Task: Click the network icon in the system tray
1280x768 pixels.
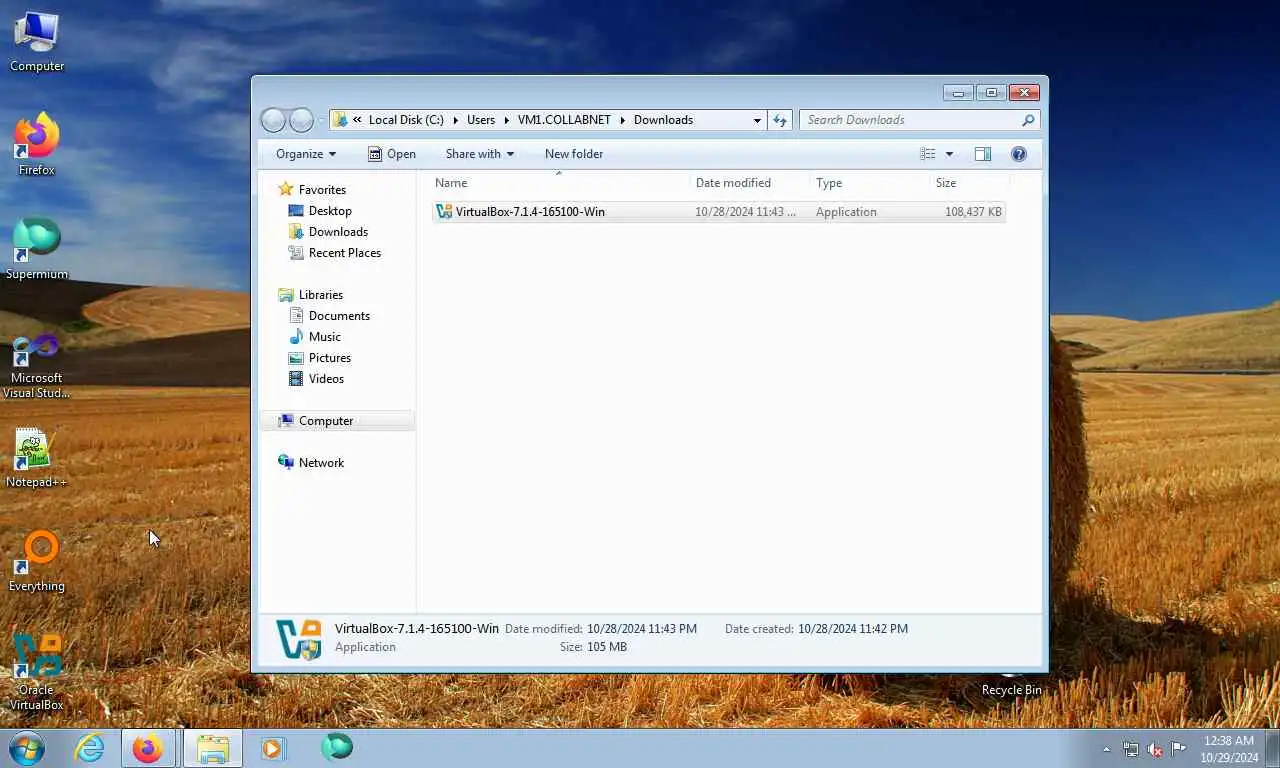Action: [1130, 749]
